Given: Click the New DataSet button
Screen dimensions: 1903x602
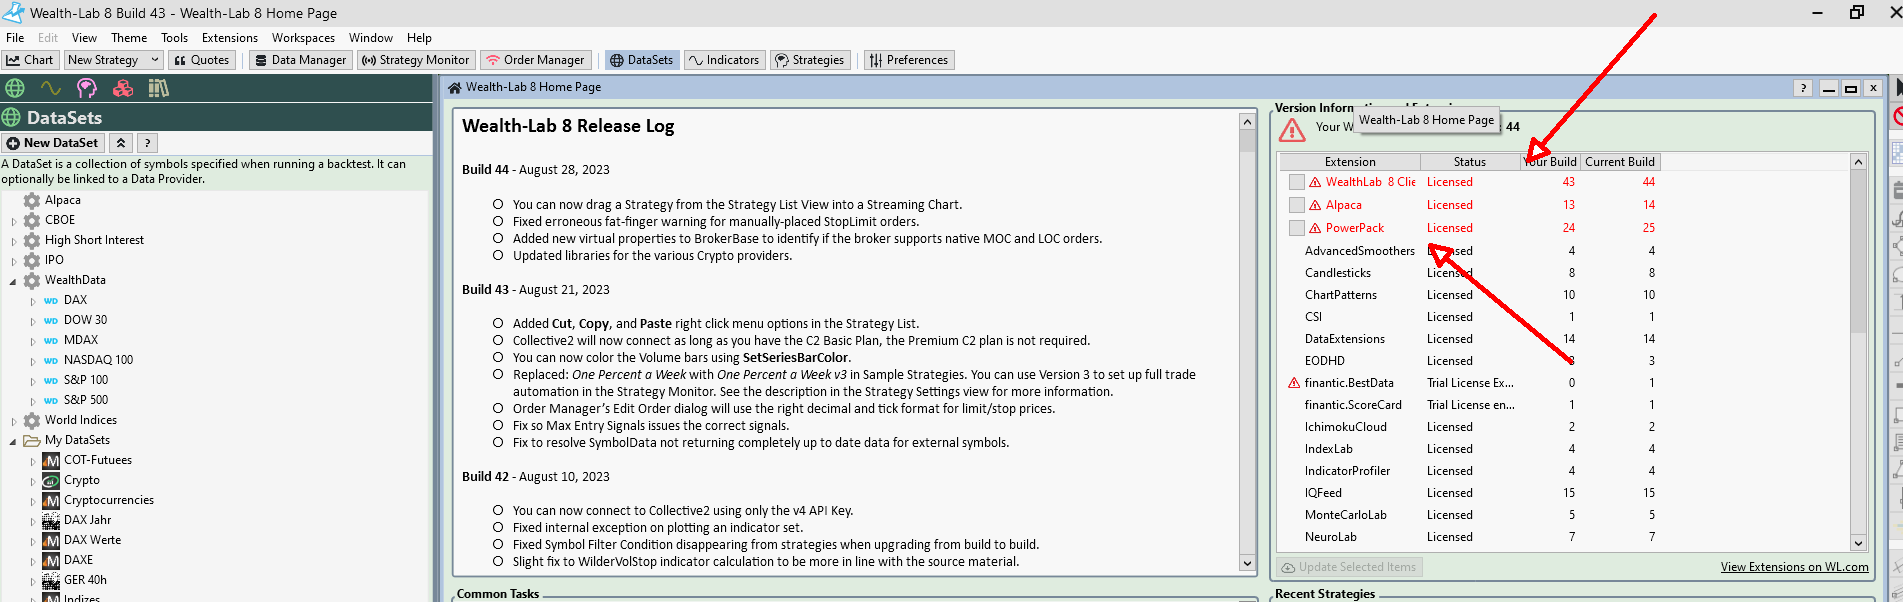Looking at the screenshot, I should (x=52, y=143).
